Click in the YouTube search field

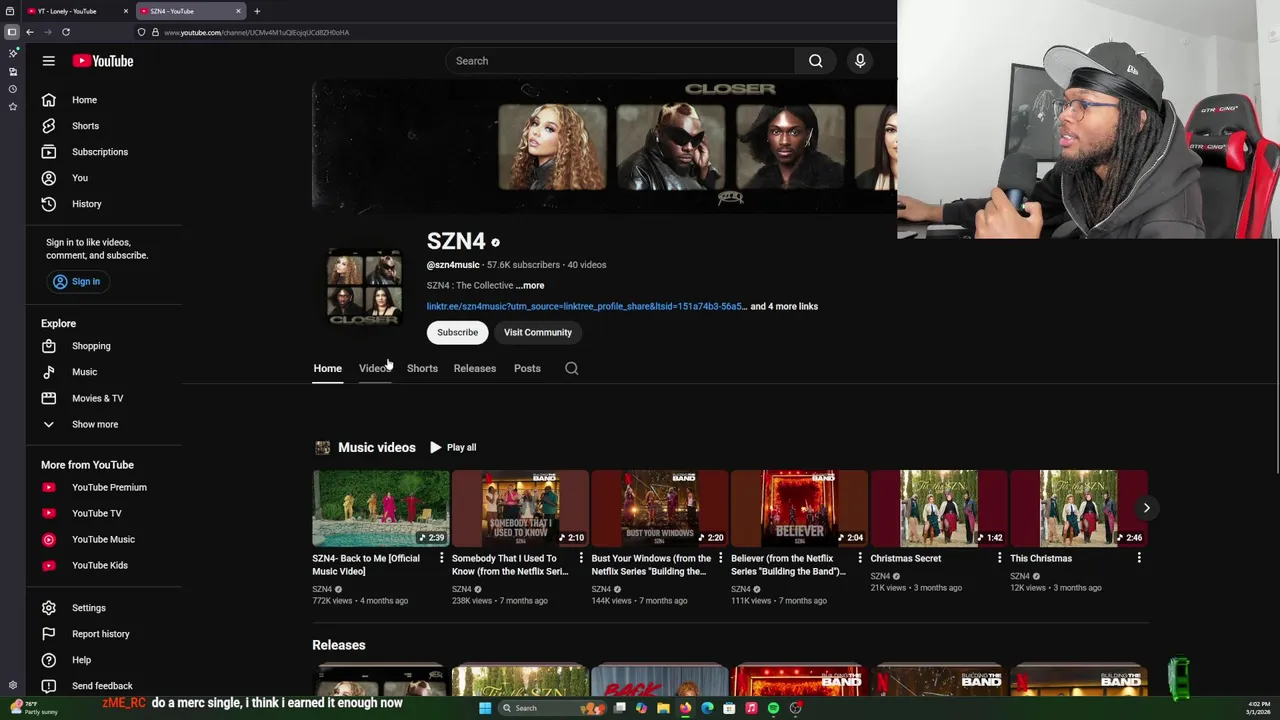point(620,61)
